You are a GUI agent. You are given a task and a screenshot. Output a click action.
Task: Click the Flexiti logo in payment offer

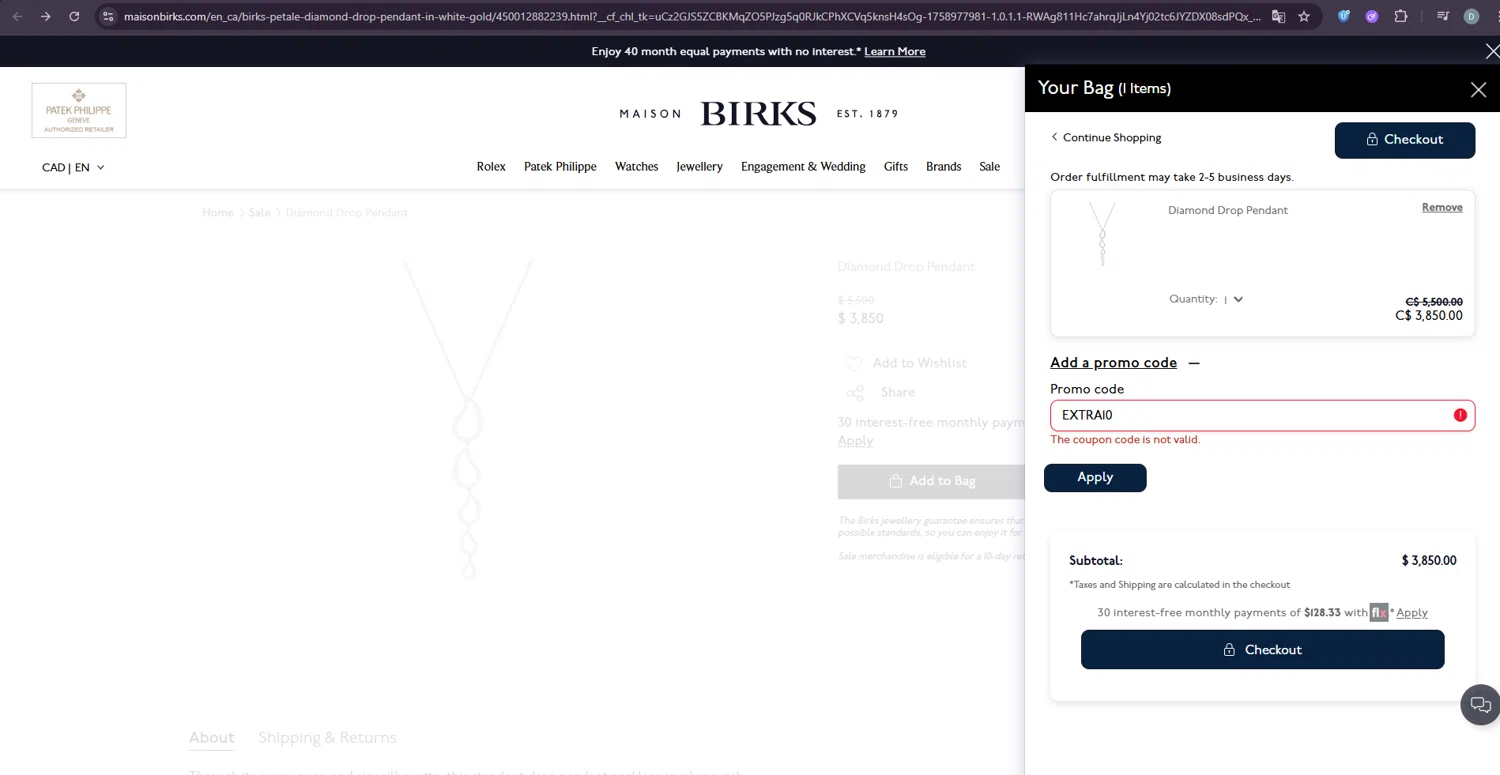pyautogui.click(x=1379, y=612)
